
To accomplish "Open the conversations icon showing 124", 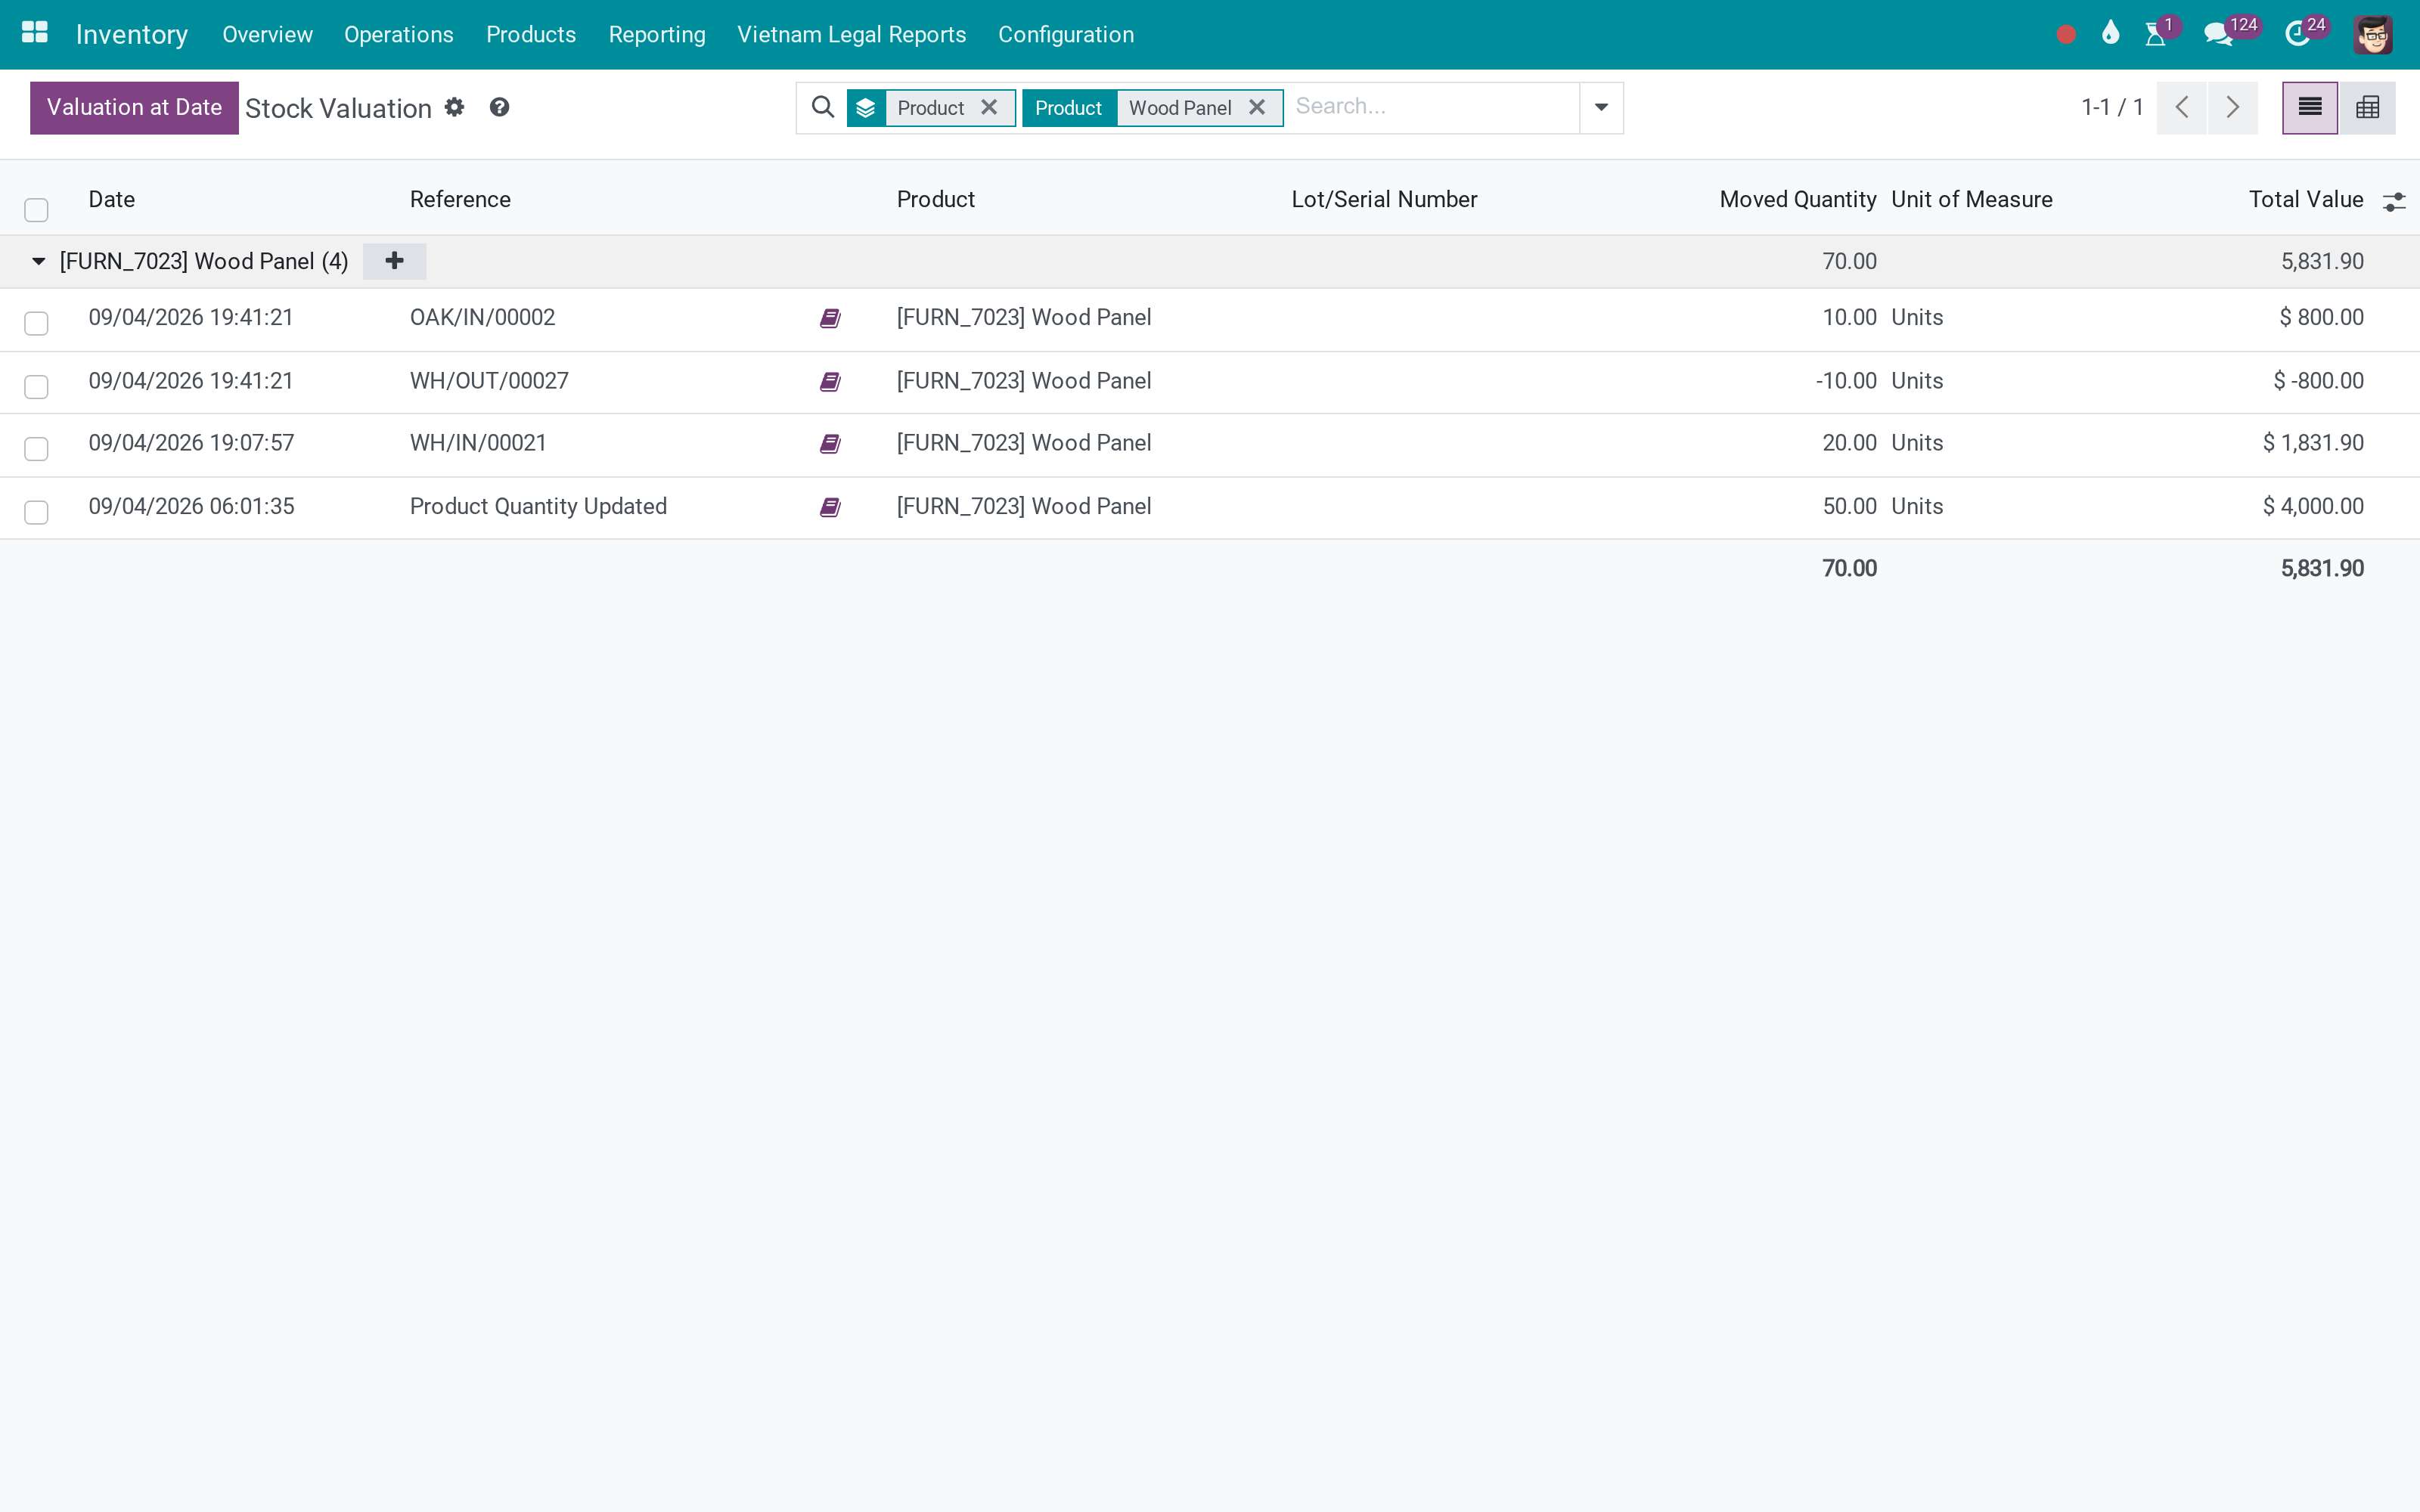I will pos(2218,35).
